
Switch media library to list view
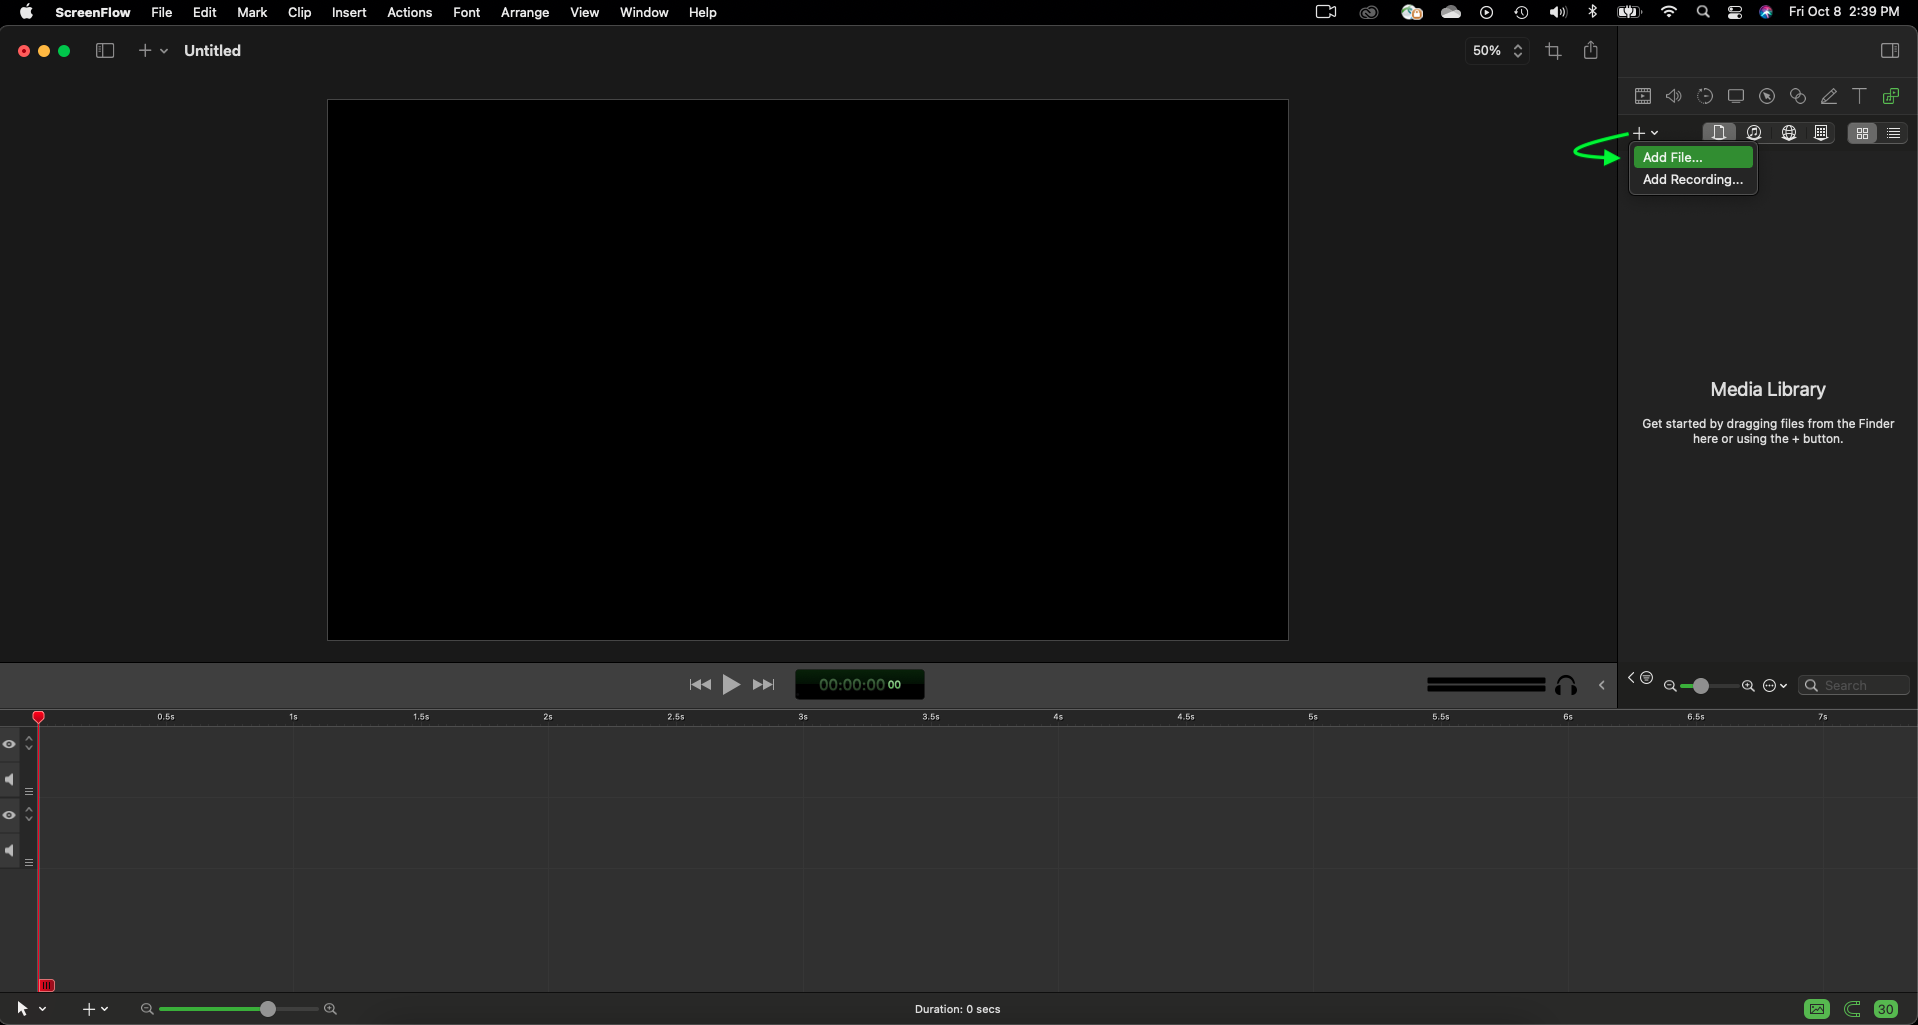[1894, 133]
